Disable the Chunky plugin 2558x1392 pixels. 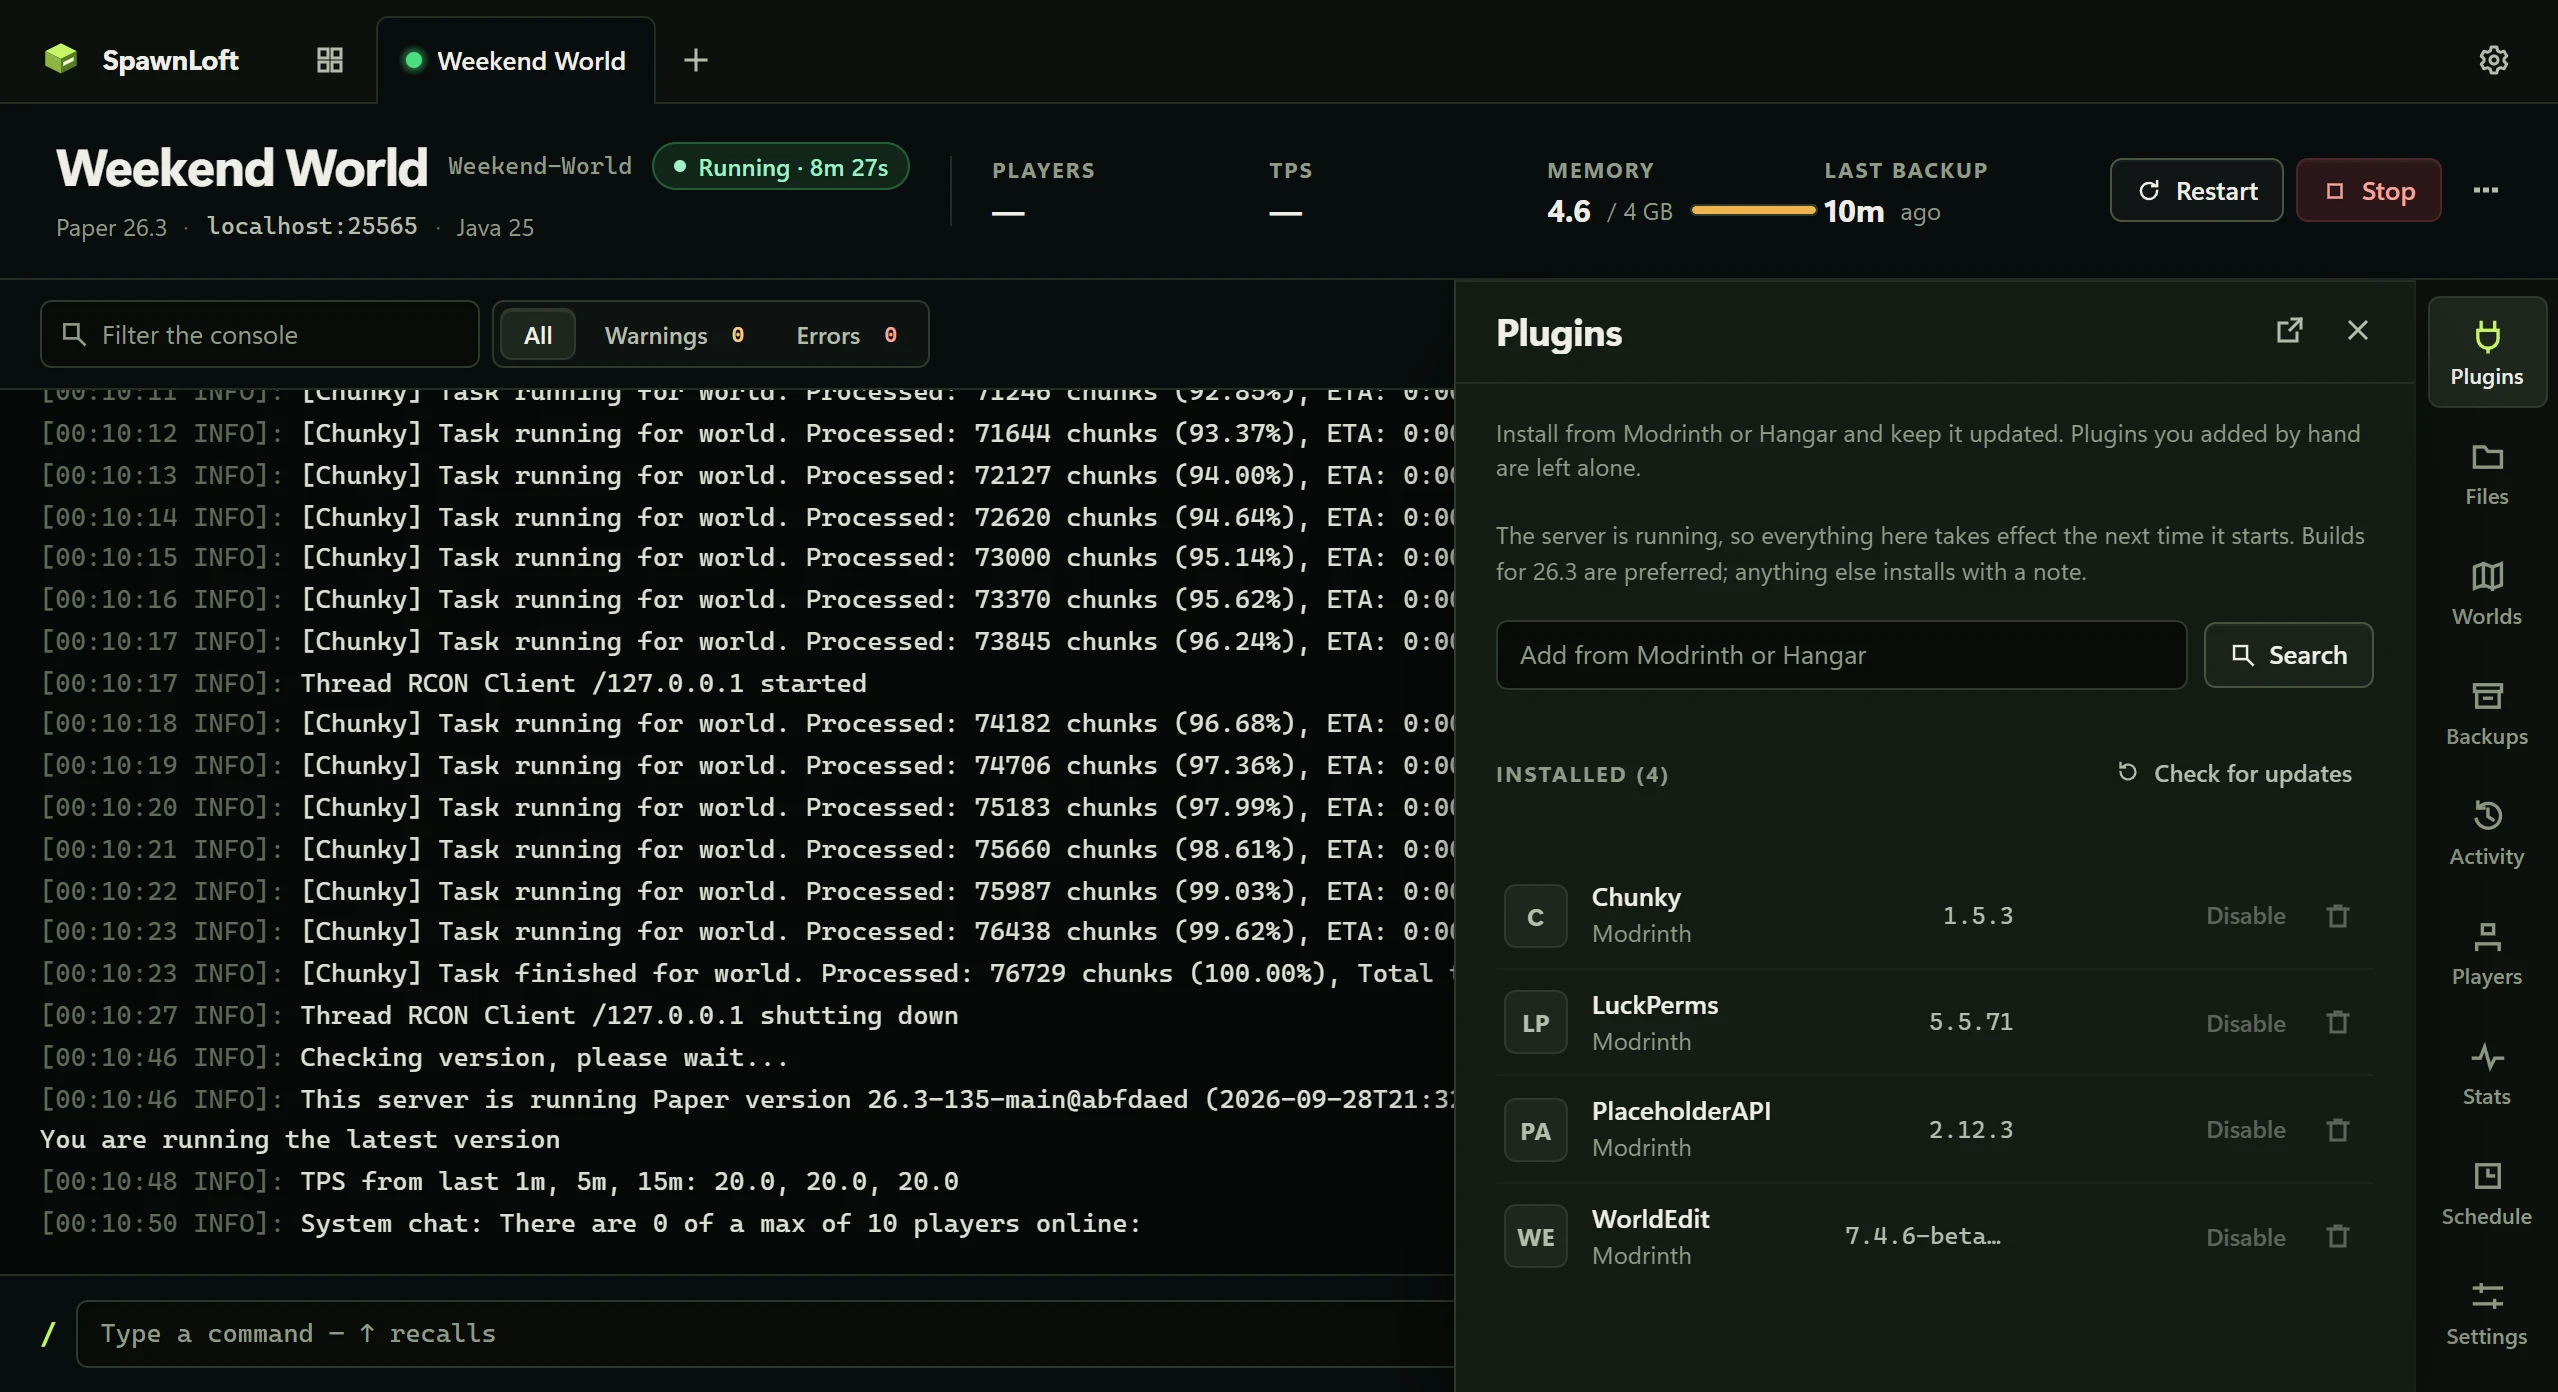[x=2245, y=915]
